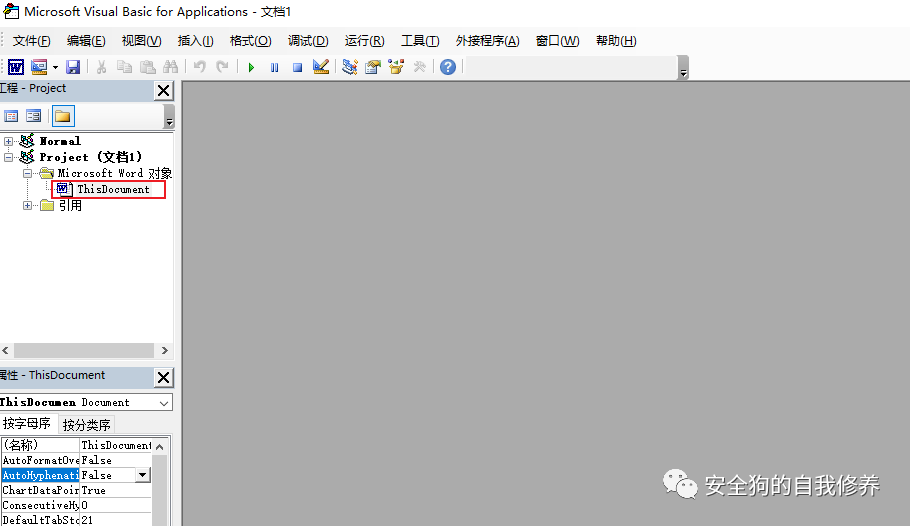Run macro with the green play icon
Screen dimensions: 910x526
251,67
